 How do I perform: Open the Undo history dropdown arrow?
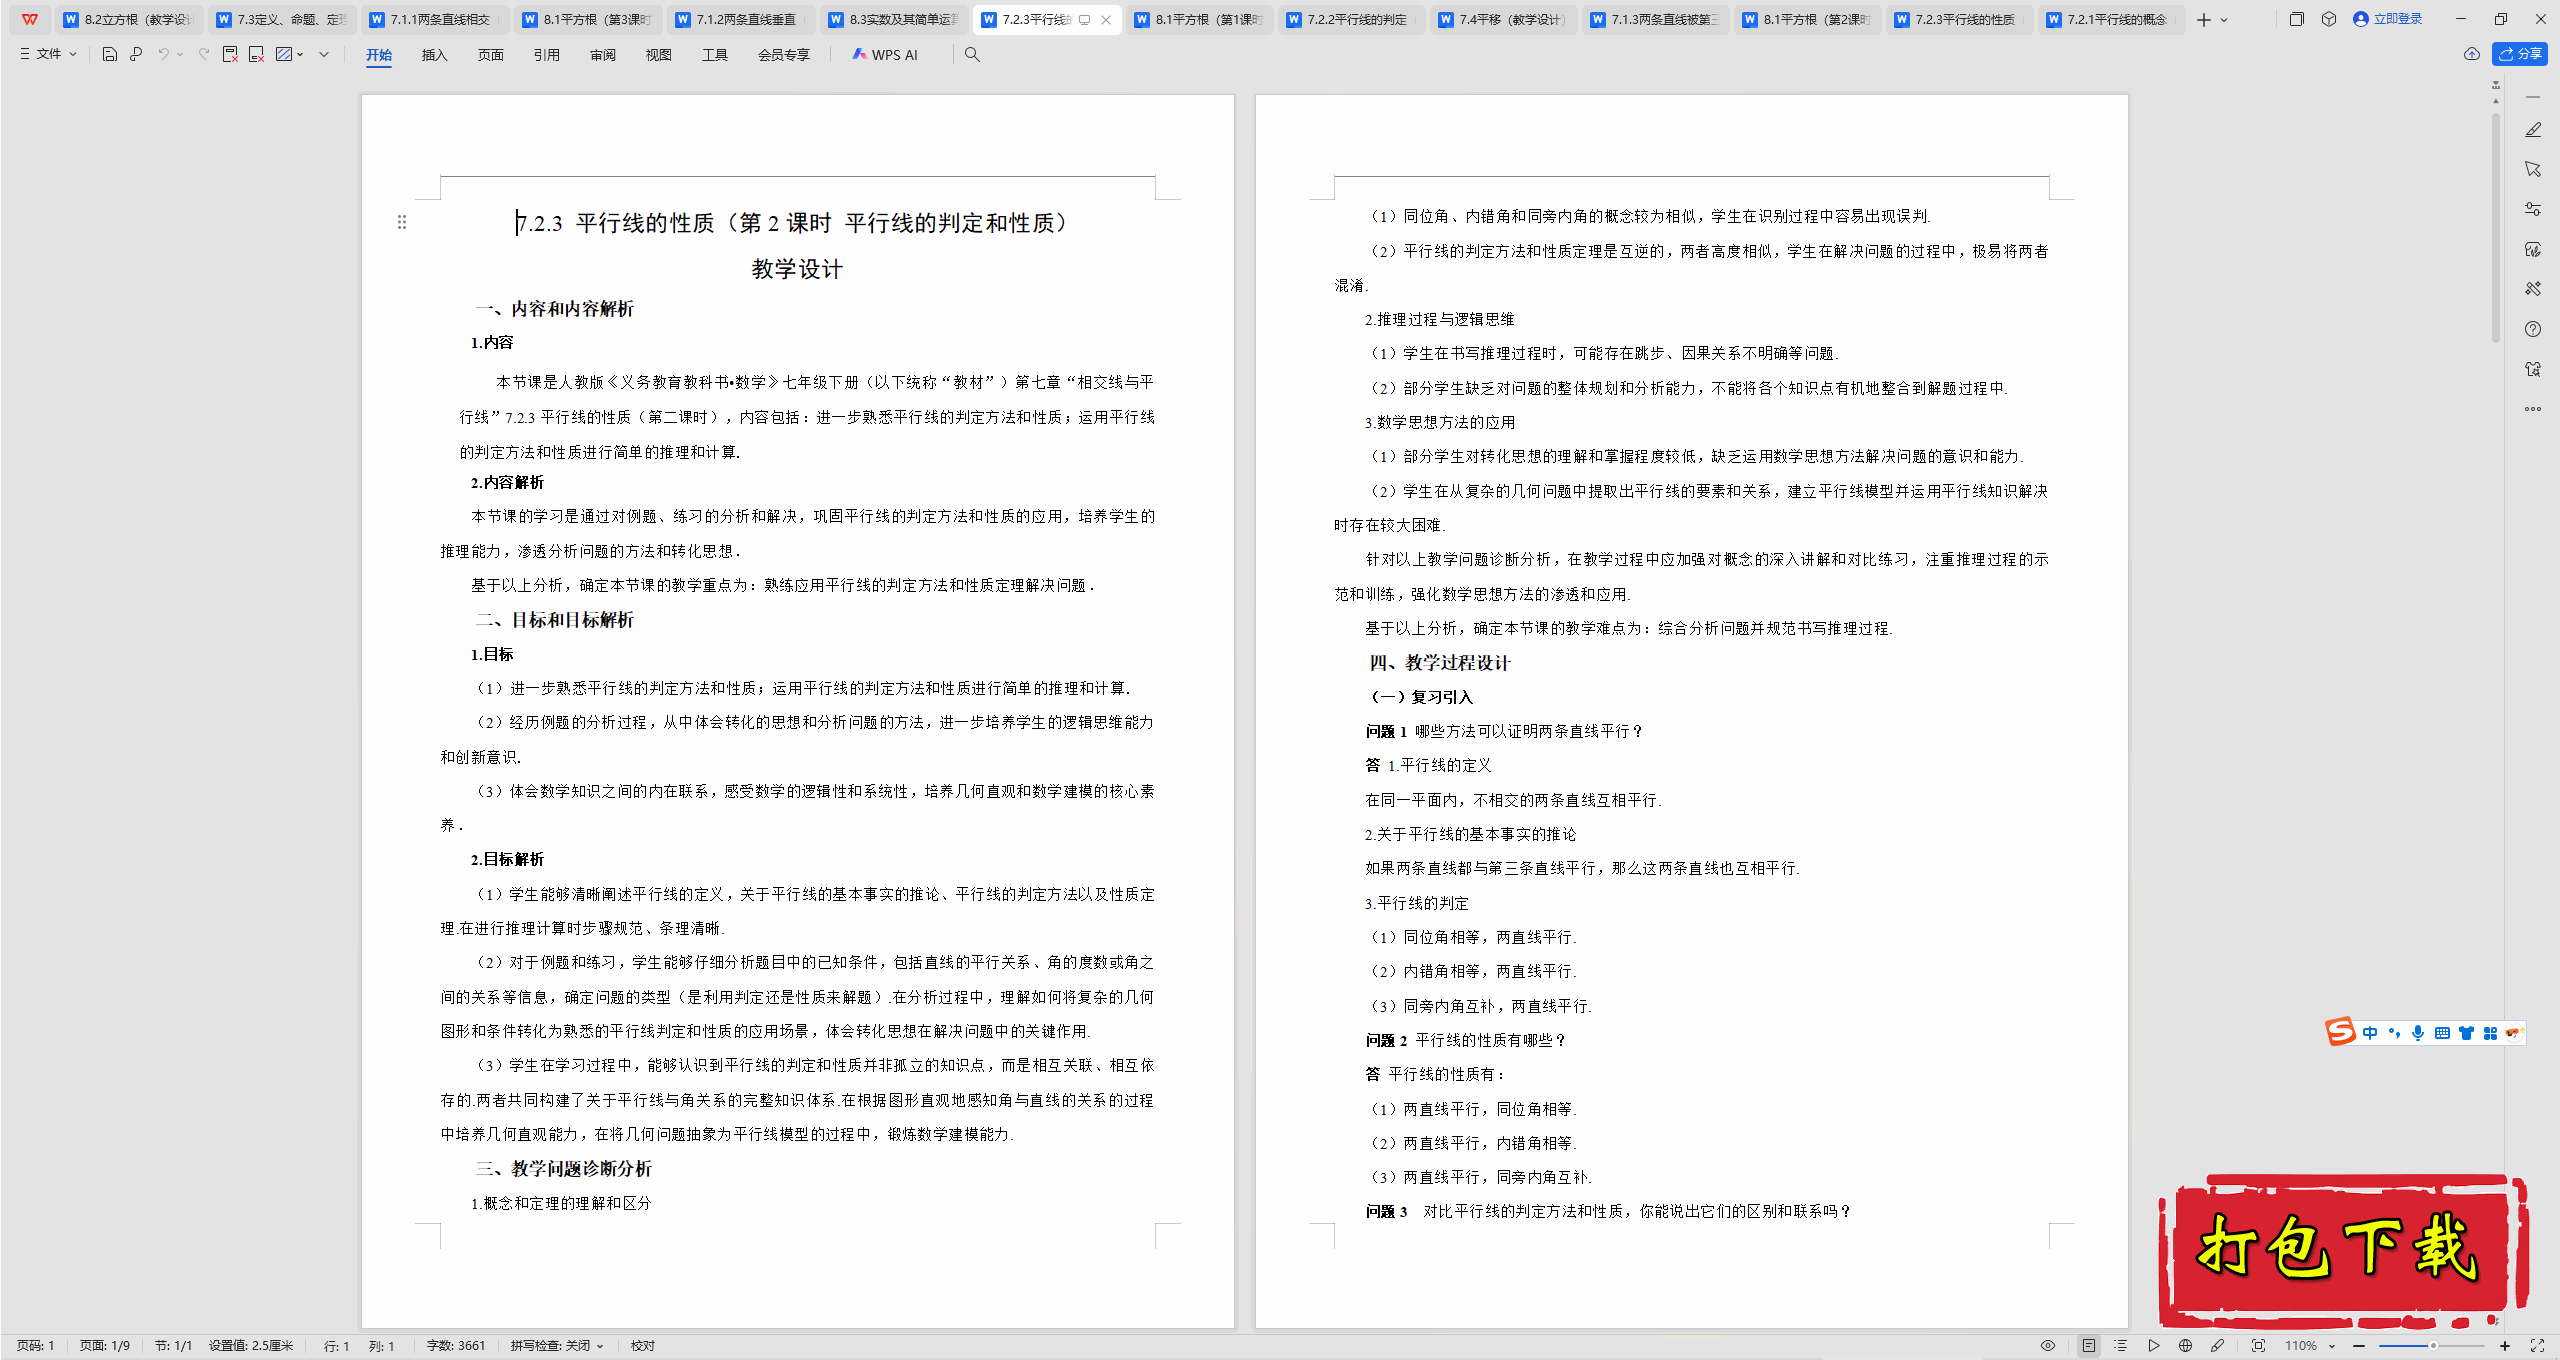pos(180,54)
